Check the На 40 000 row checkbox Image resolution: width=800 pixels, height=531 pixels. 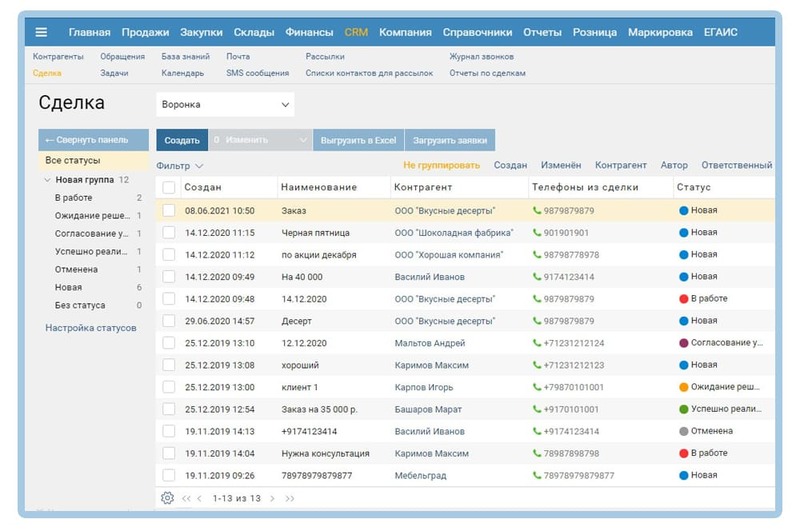tap(169, 276)
